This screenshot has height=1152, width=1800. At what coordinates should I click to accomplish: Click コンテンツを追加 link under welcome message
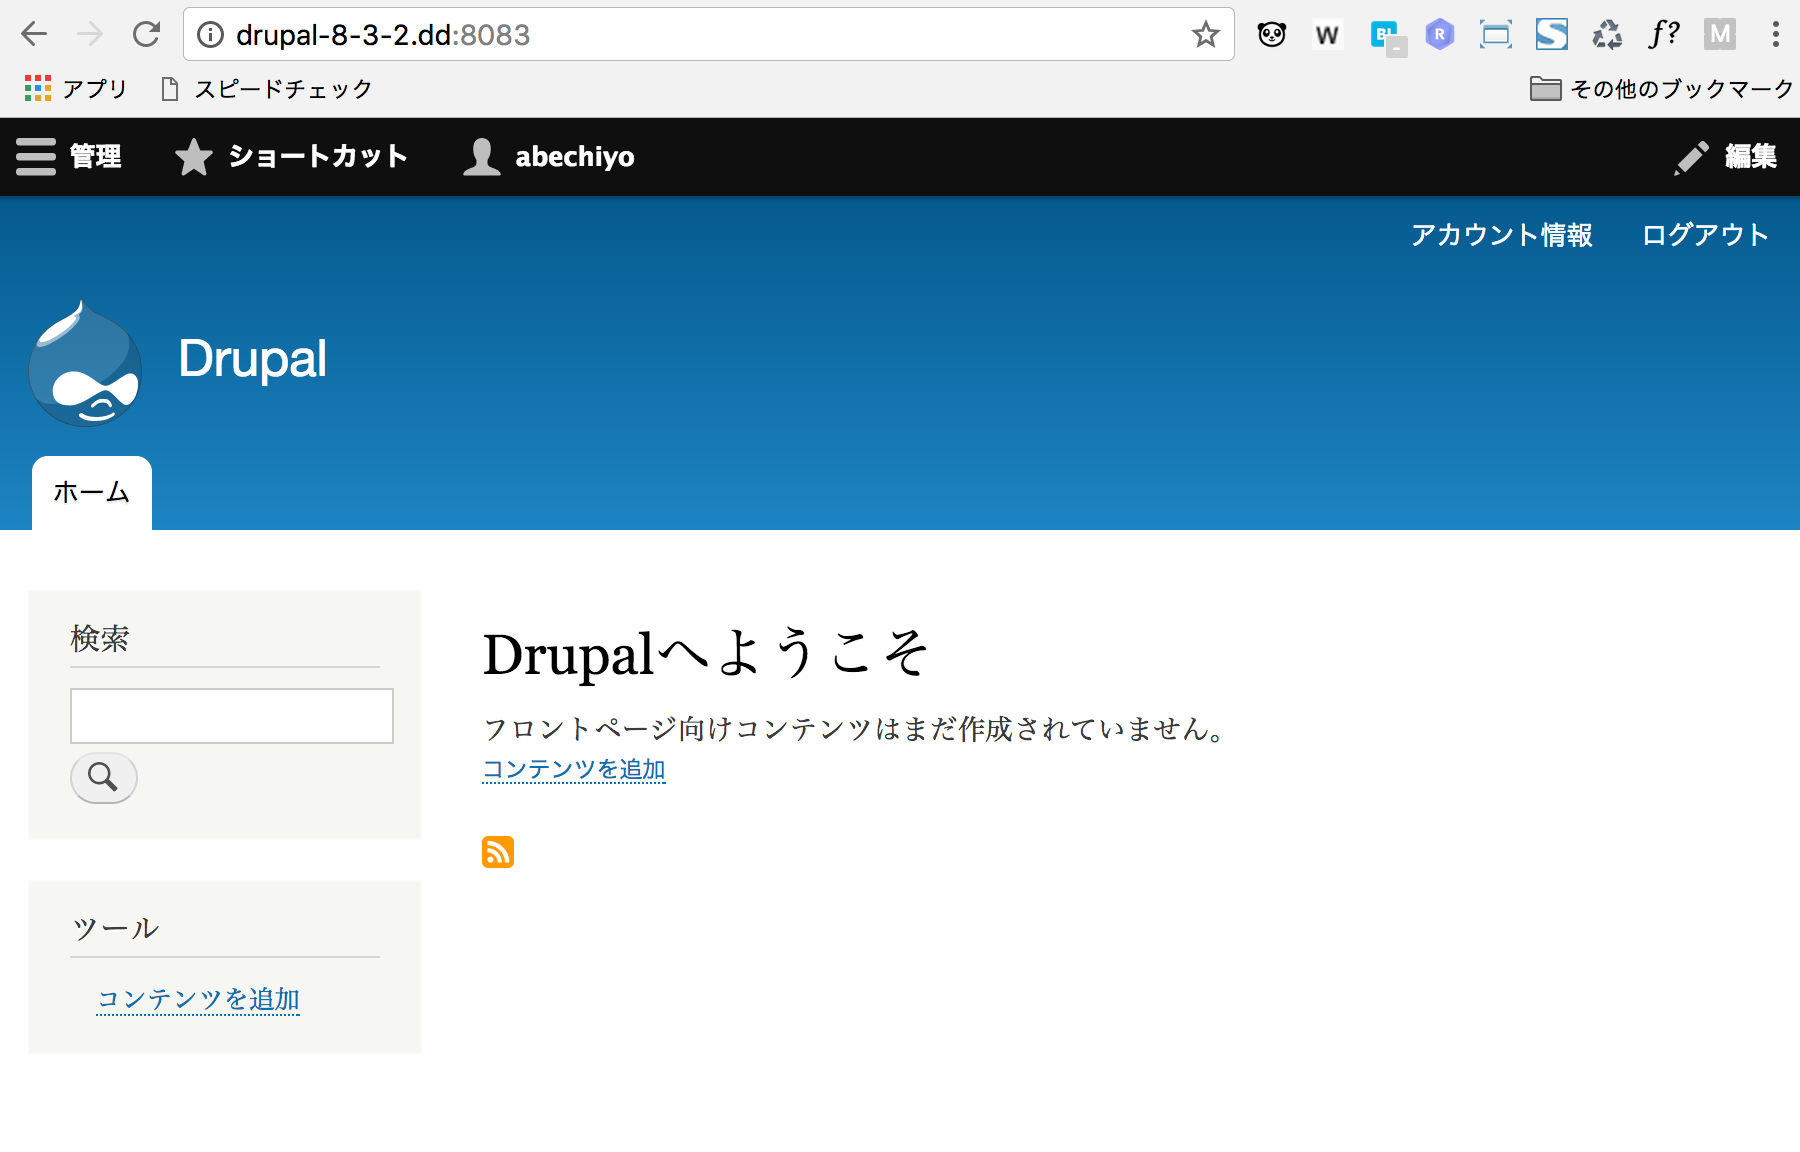point(574,769)
